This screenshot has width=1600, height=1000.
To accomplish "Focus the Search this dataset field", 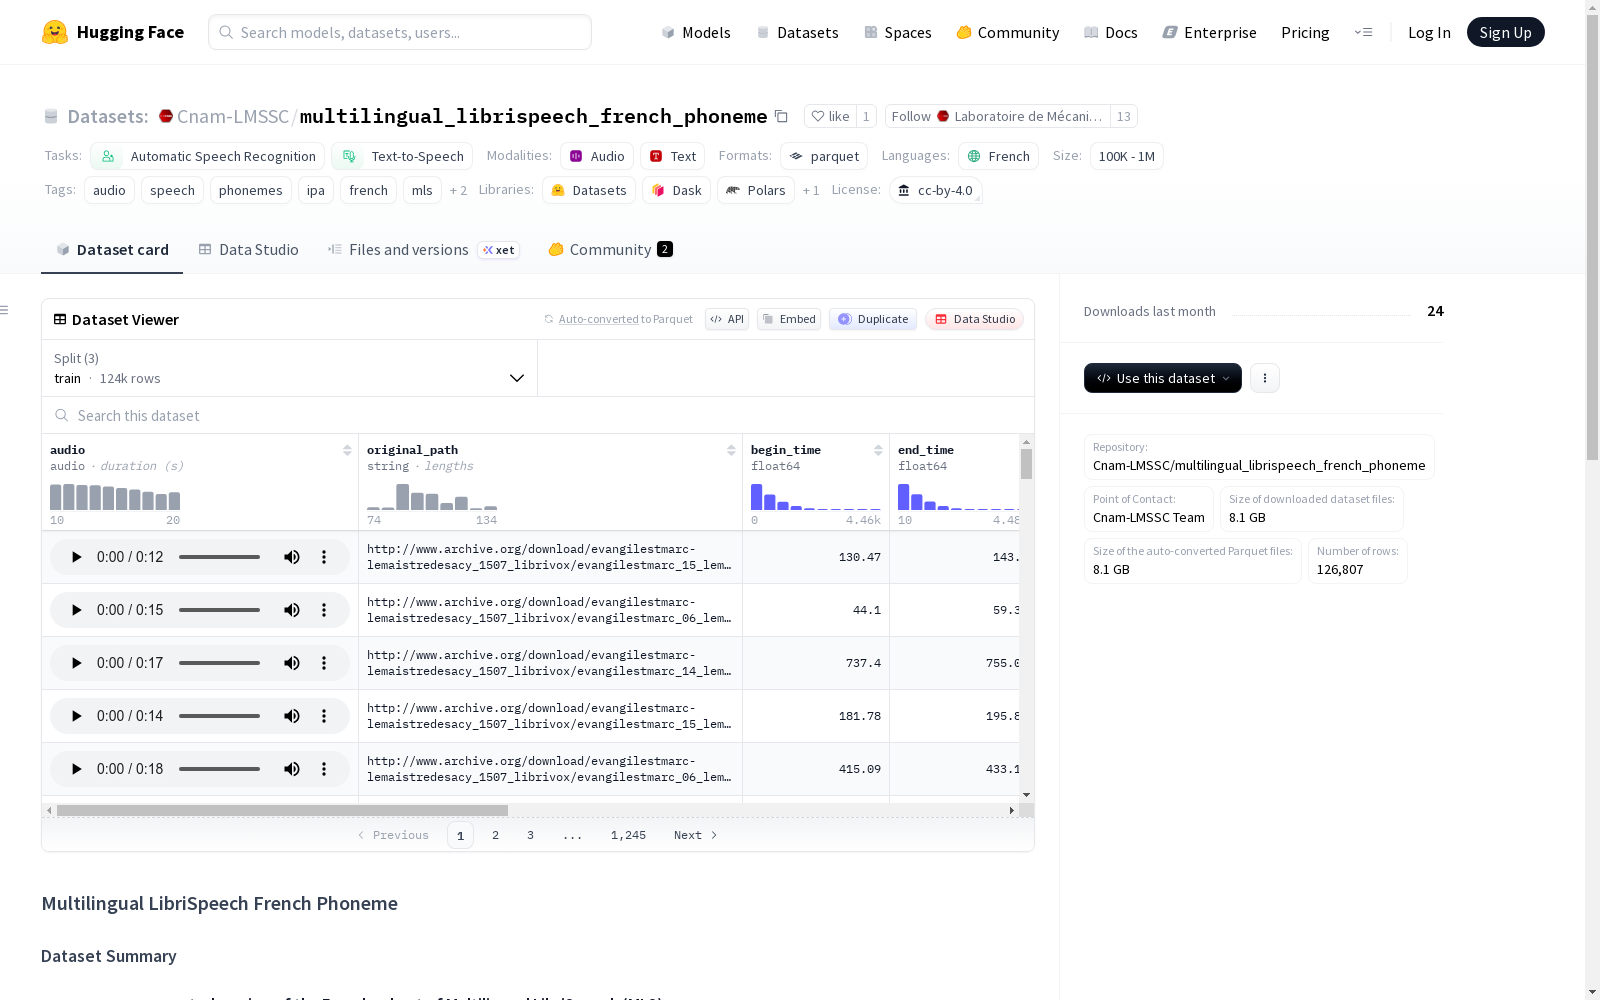I will tap(538, 415).
